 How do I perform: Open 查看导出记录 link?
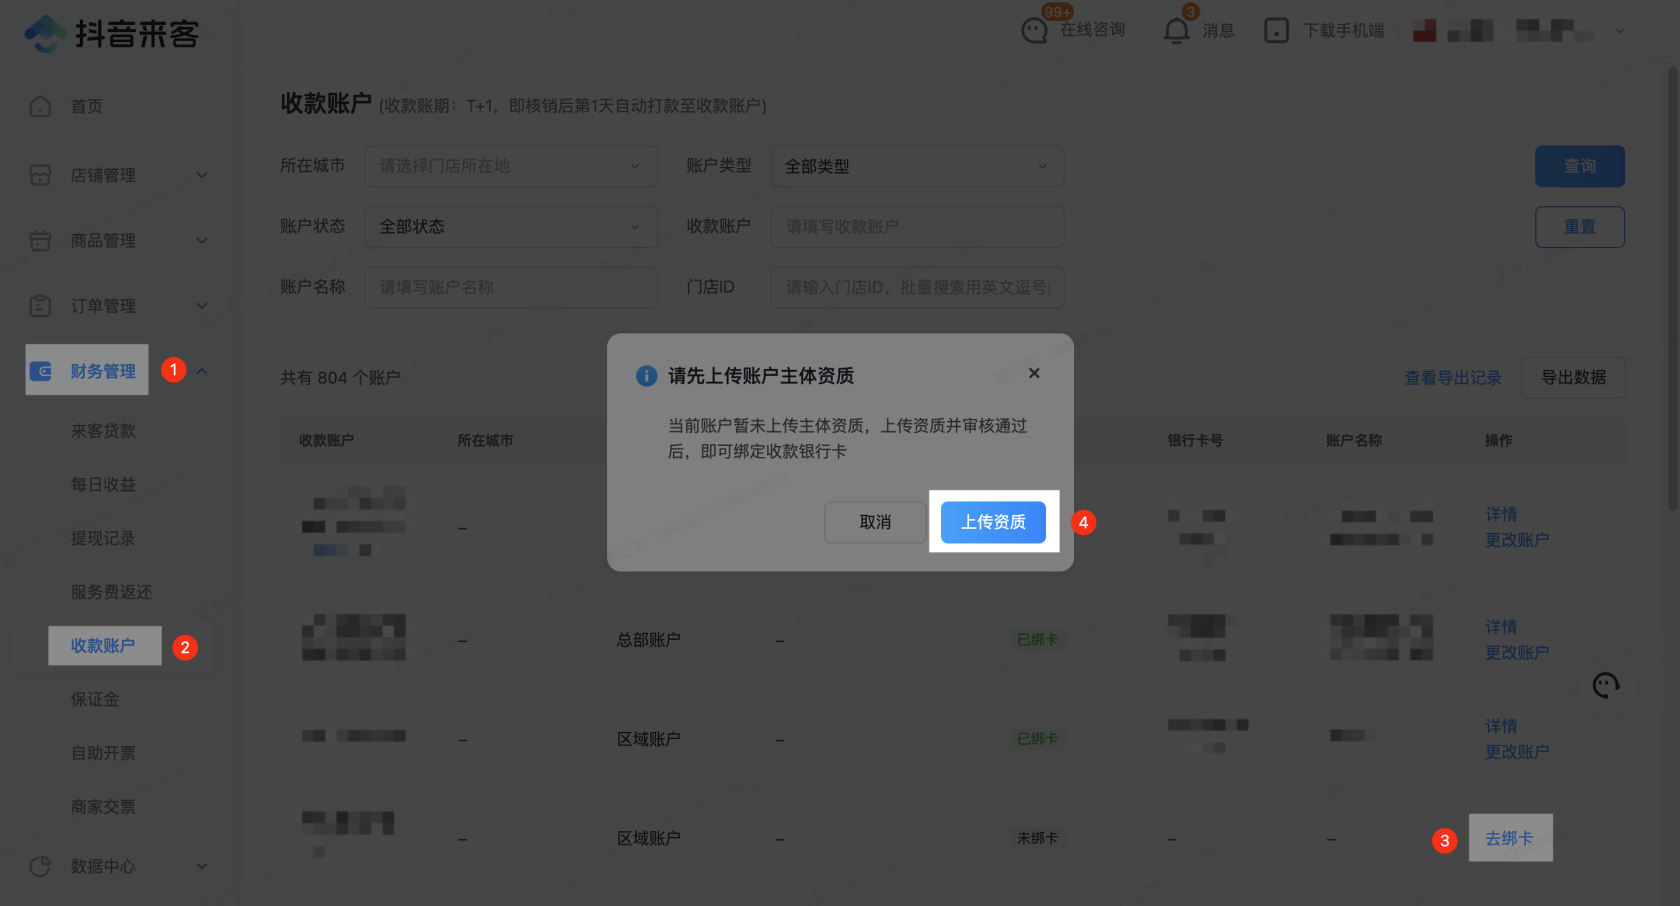point(1452,378)
